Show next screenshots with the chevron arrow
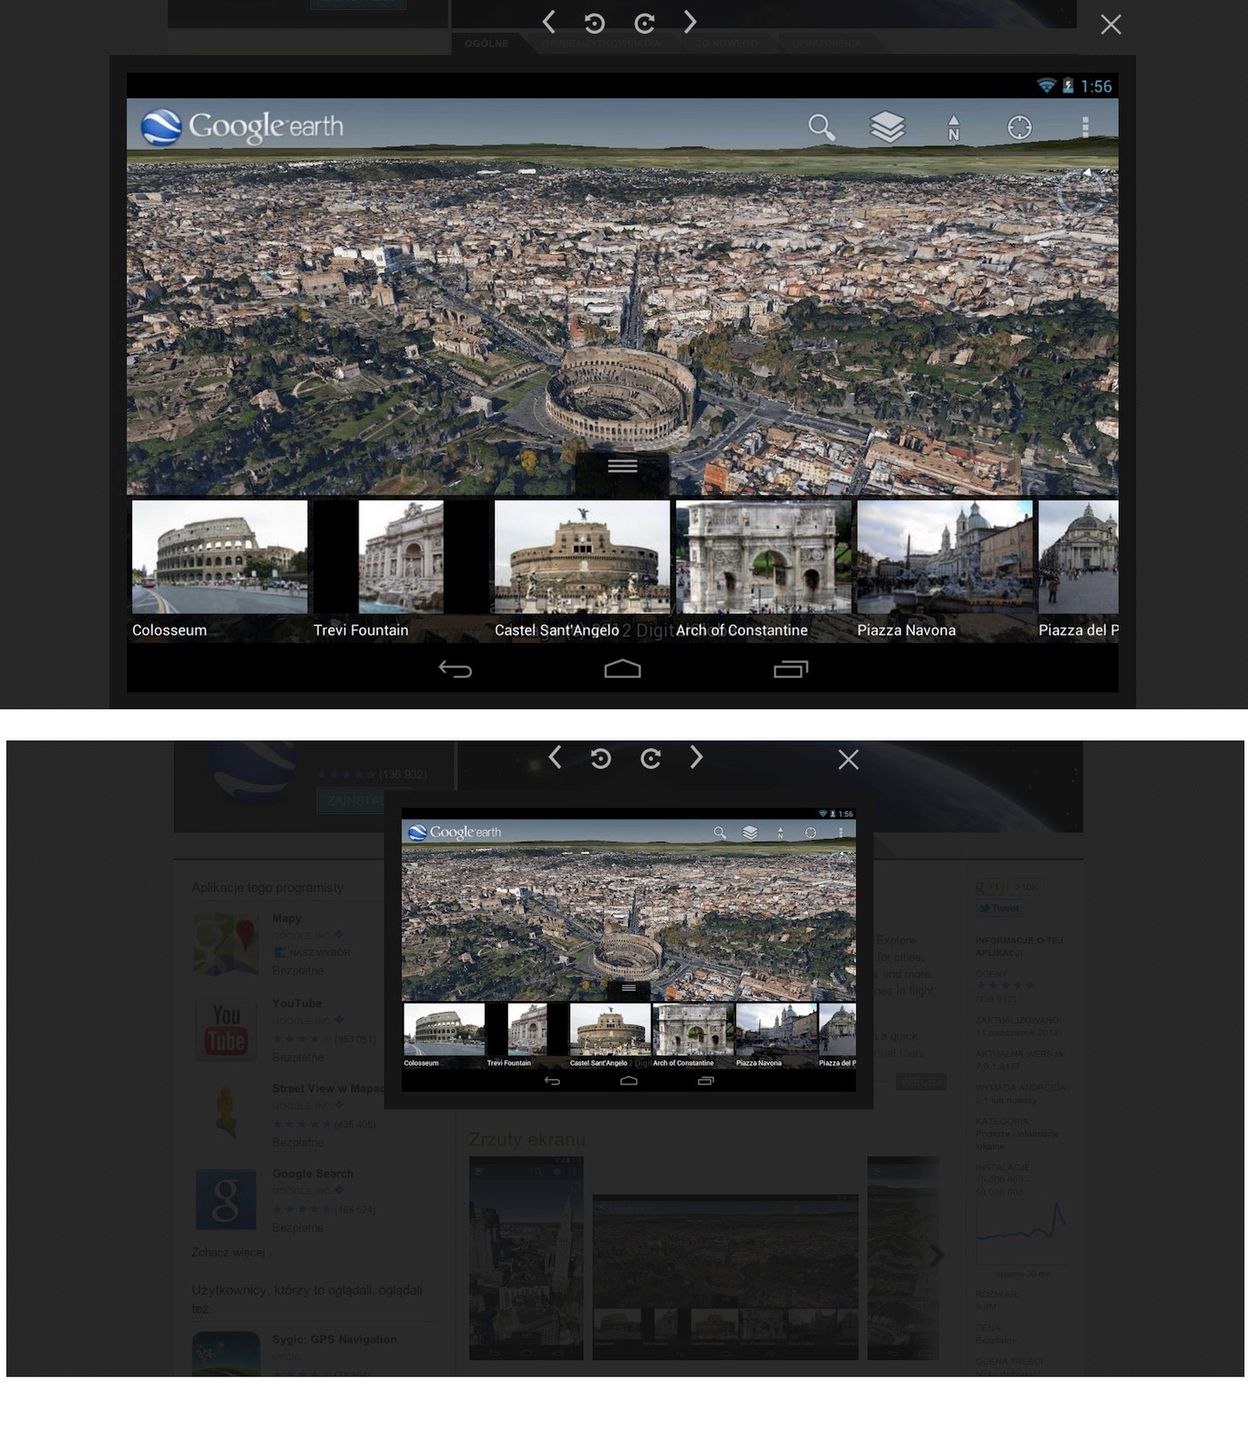Screen dimensions: 1248x1440 pyautogui.click(x=936, y=1255)
